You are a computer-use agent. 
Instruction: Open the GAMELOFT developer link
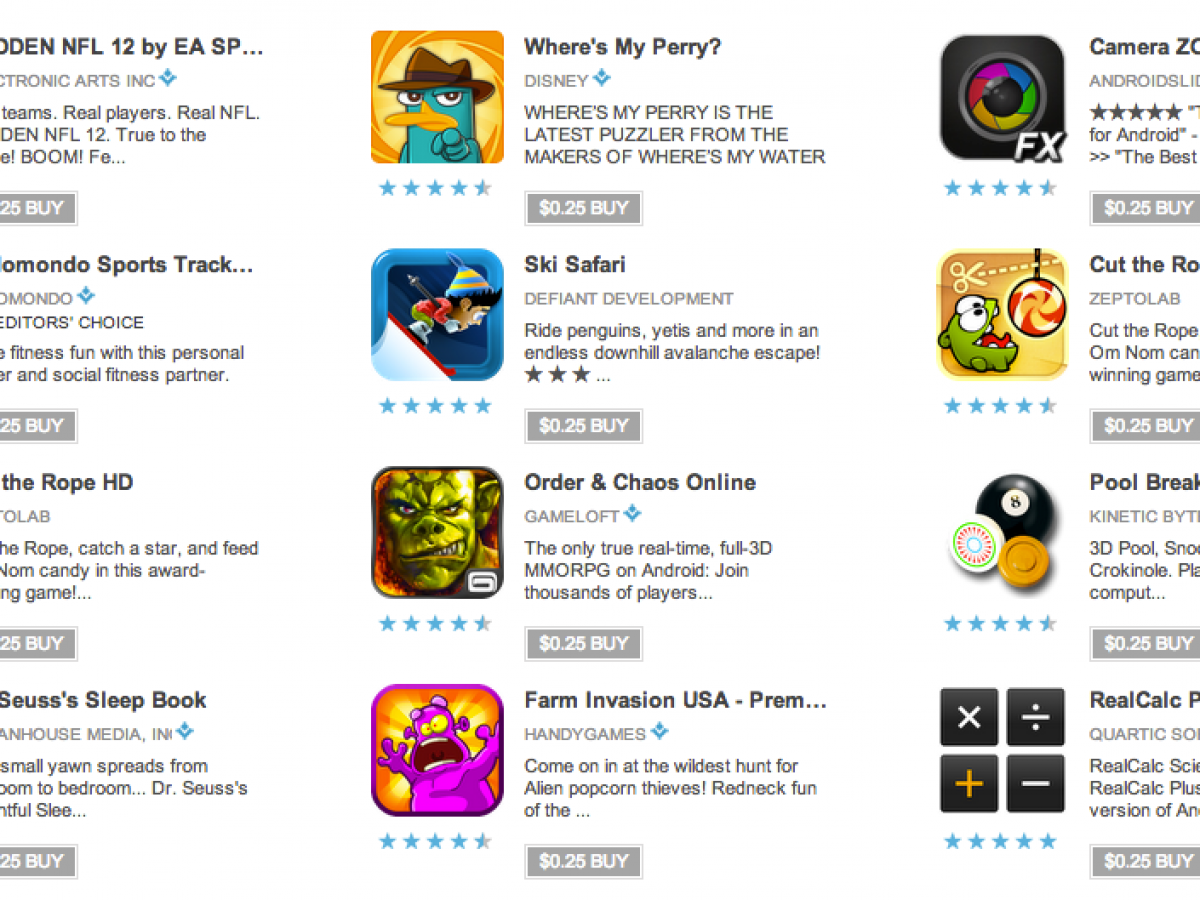tap(572, 516)
